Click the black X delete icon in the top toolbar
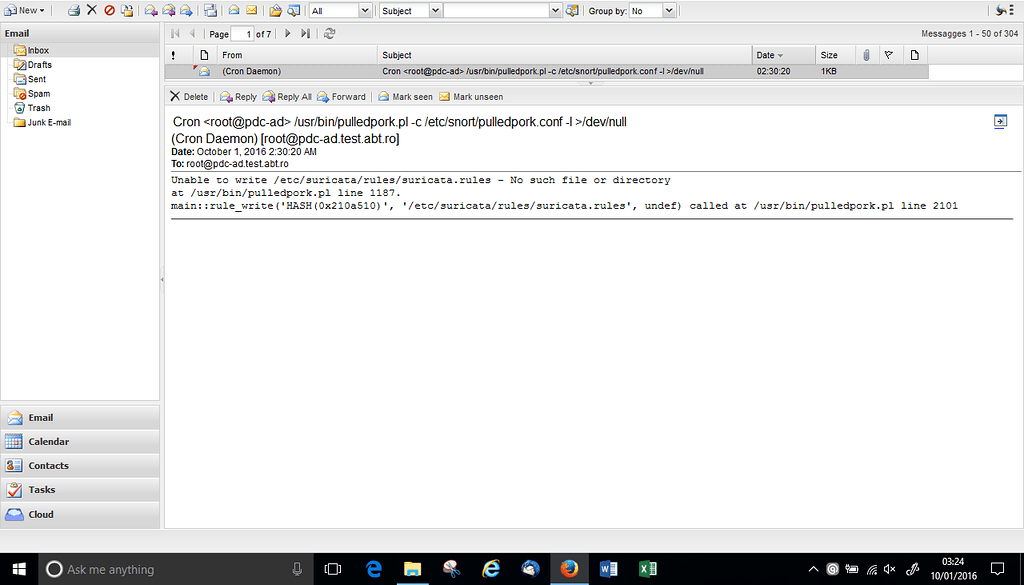1024x585 pixels. pos(92,10)
